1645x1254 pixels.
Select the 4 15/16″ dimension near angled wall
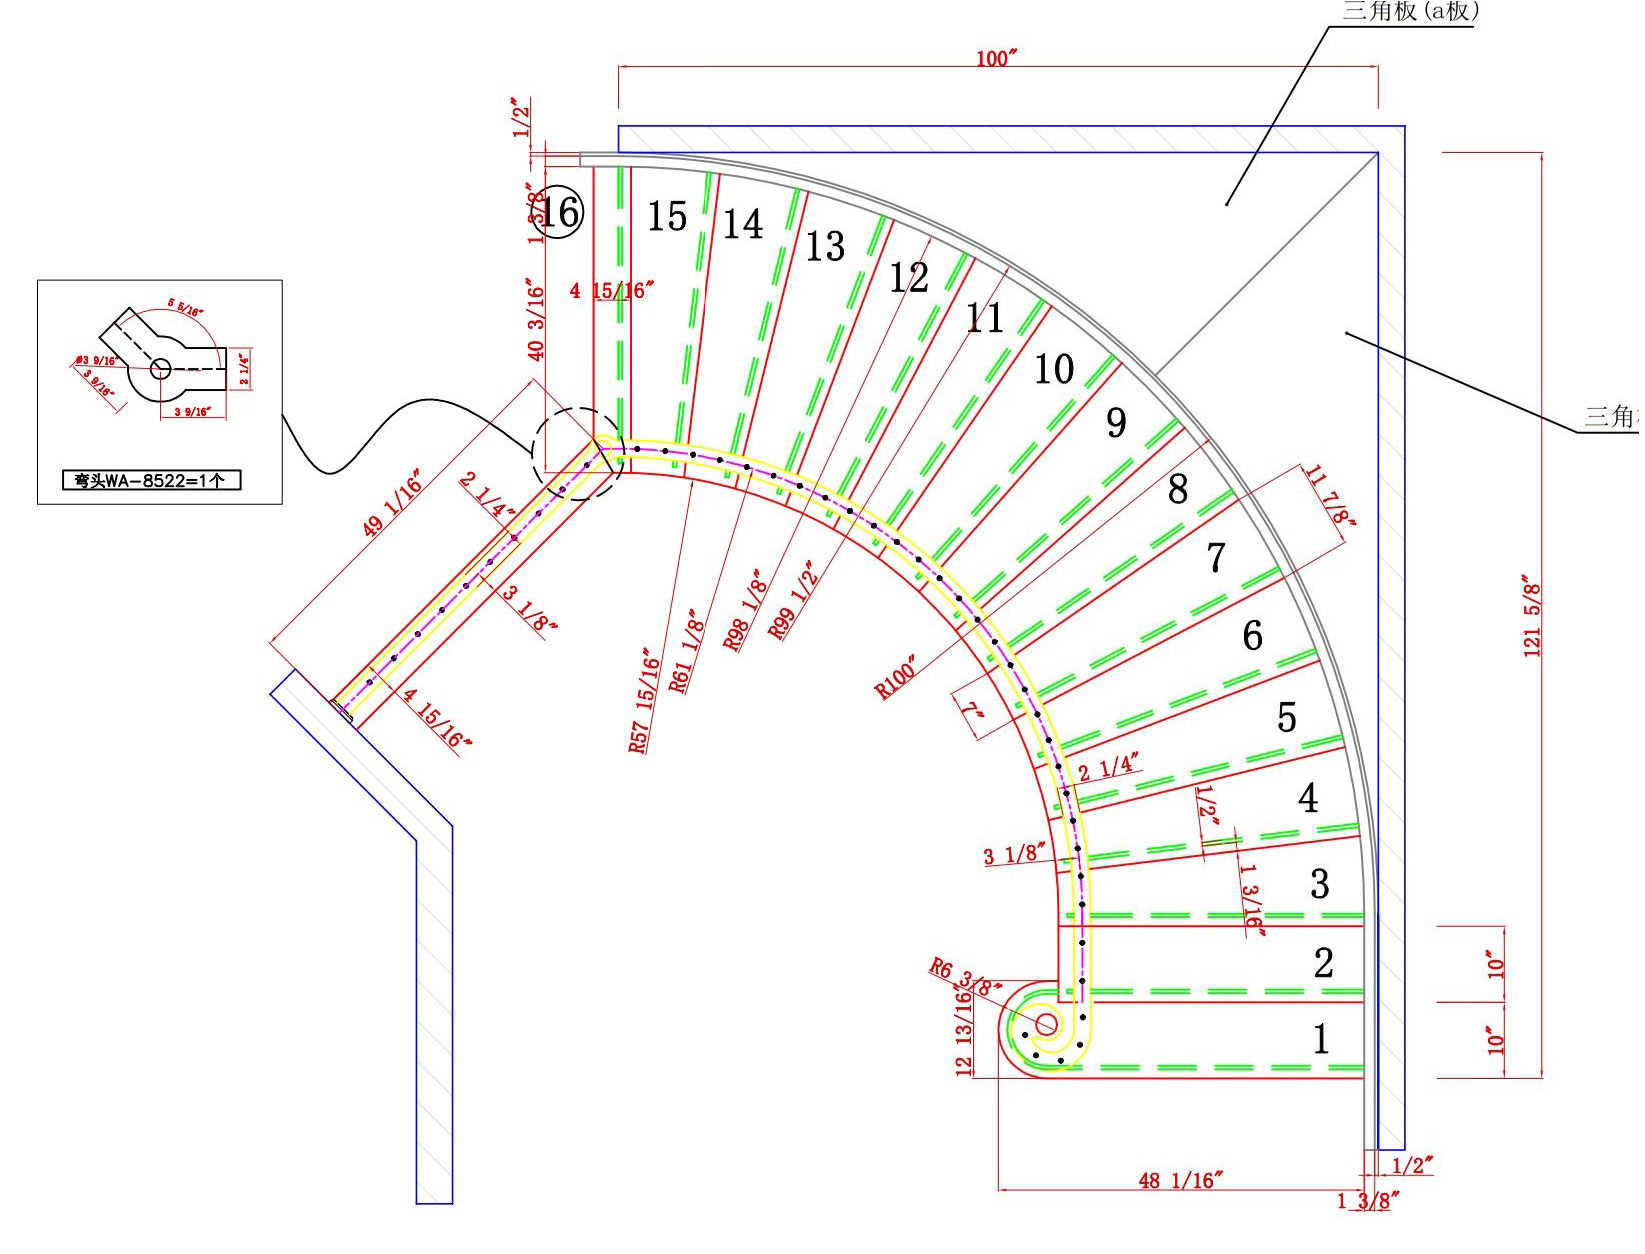437,719
